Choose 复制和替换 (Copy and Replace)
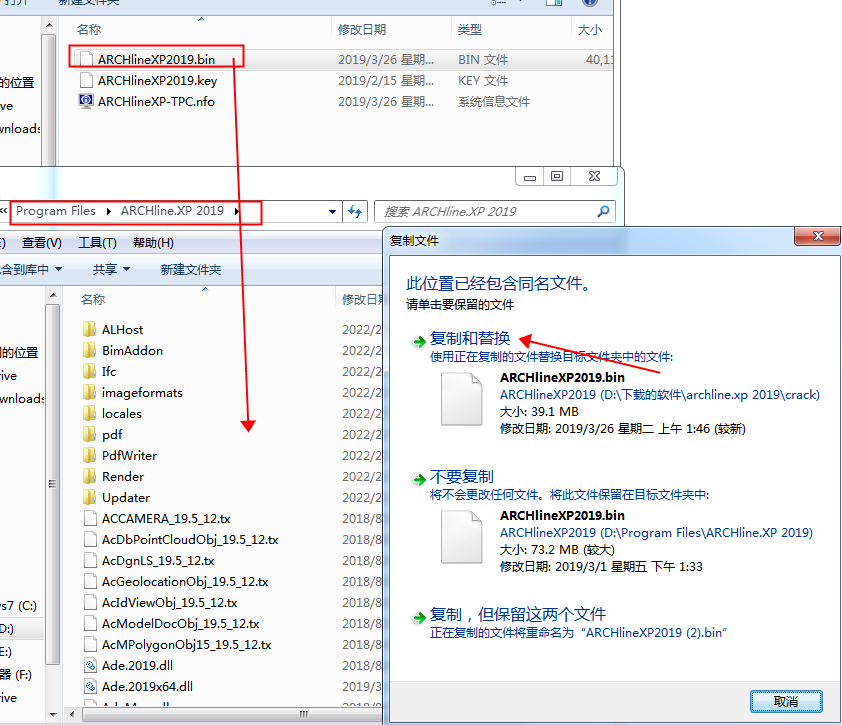Viewport: 842px width, 725px height. [x=469, y=338]
